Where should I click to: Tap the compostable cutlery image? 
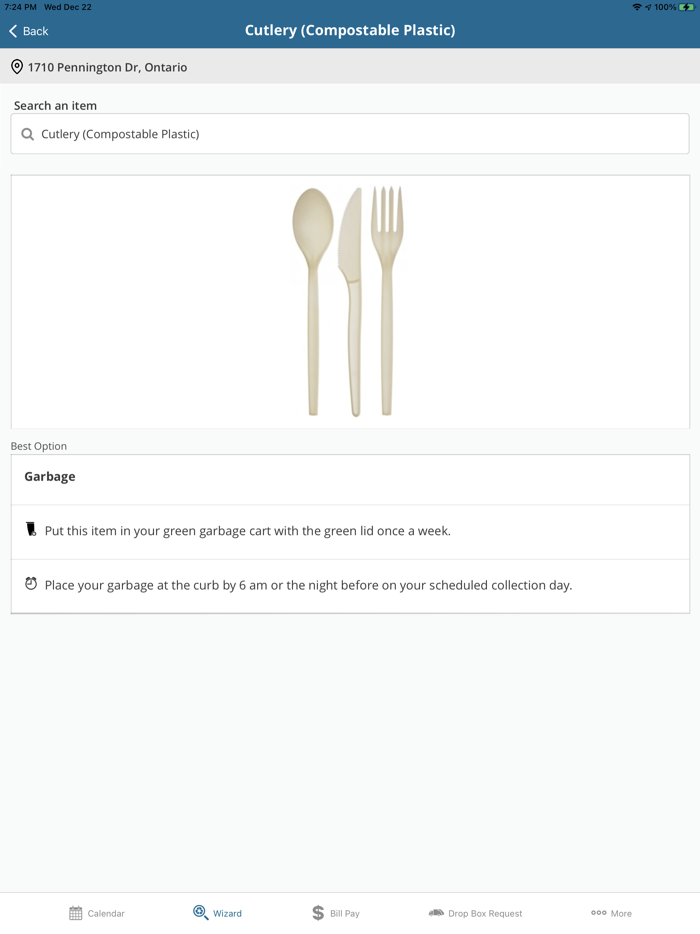349,301
